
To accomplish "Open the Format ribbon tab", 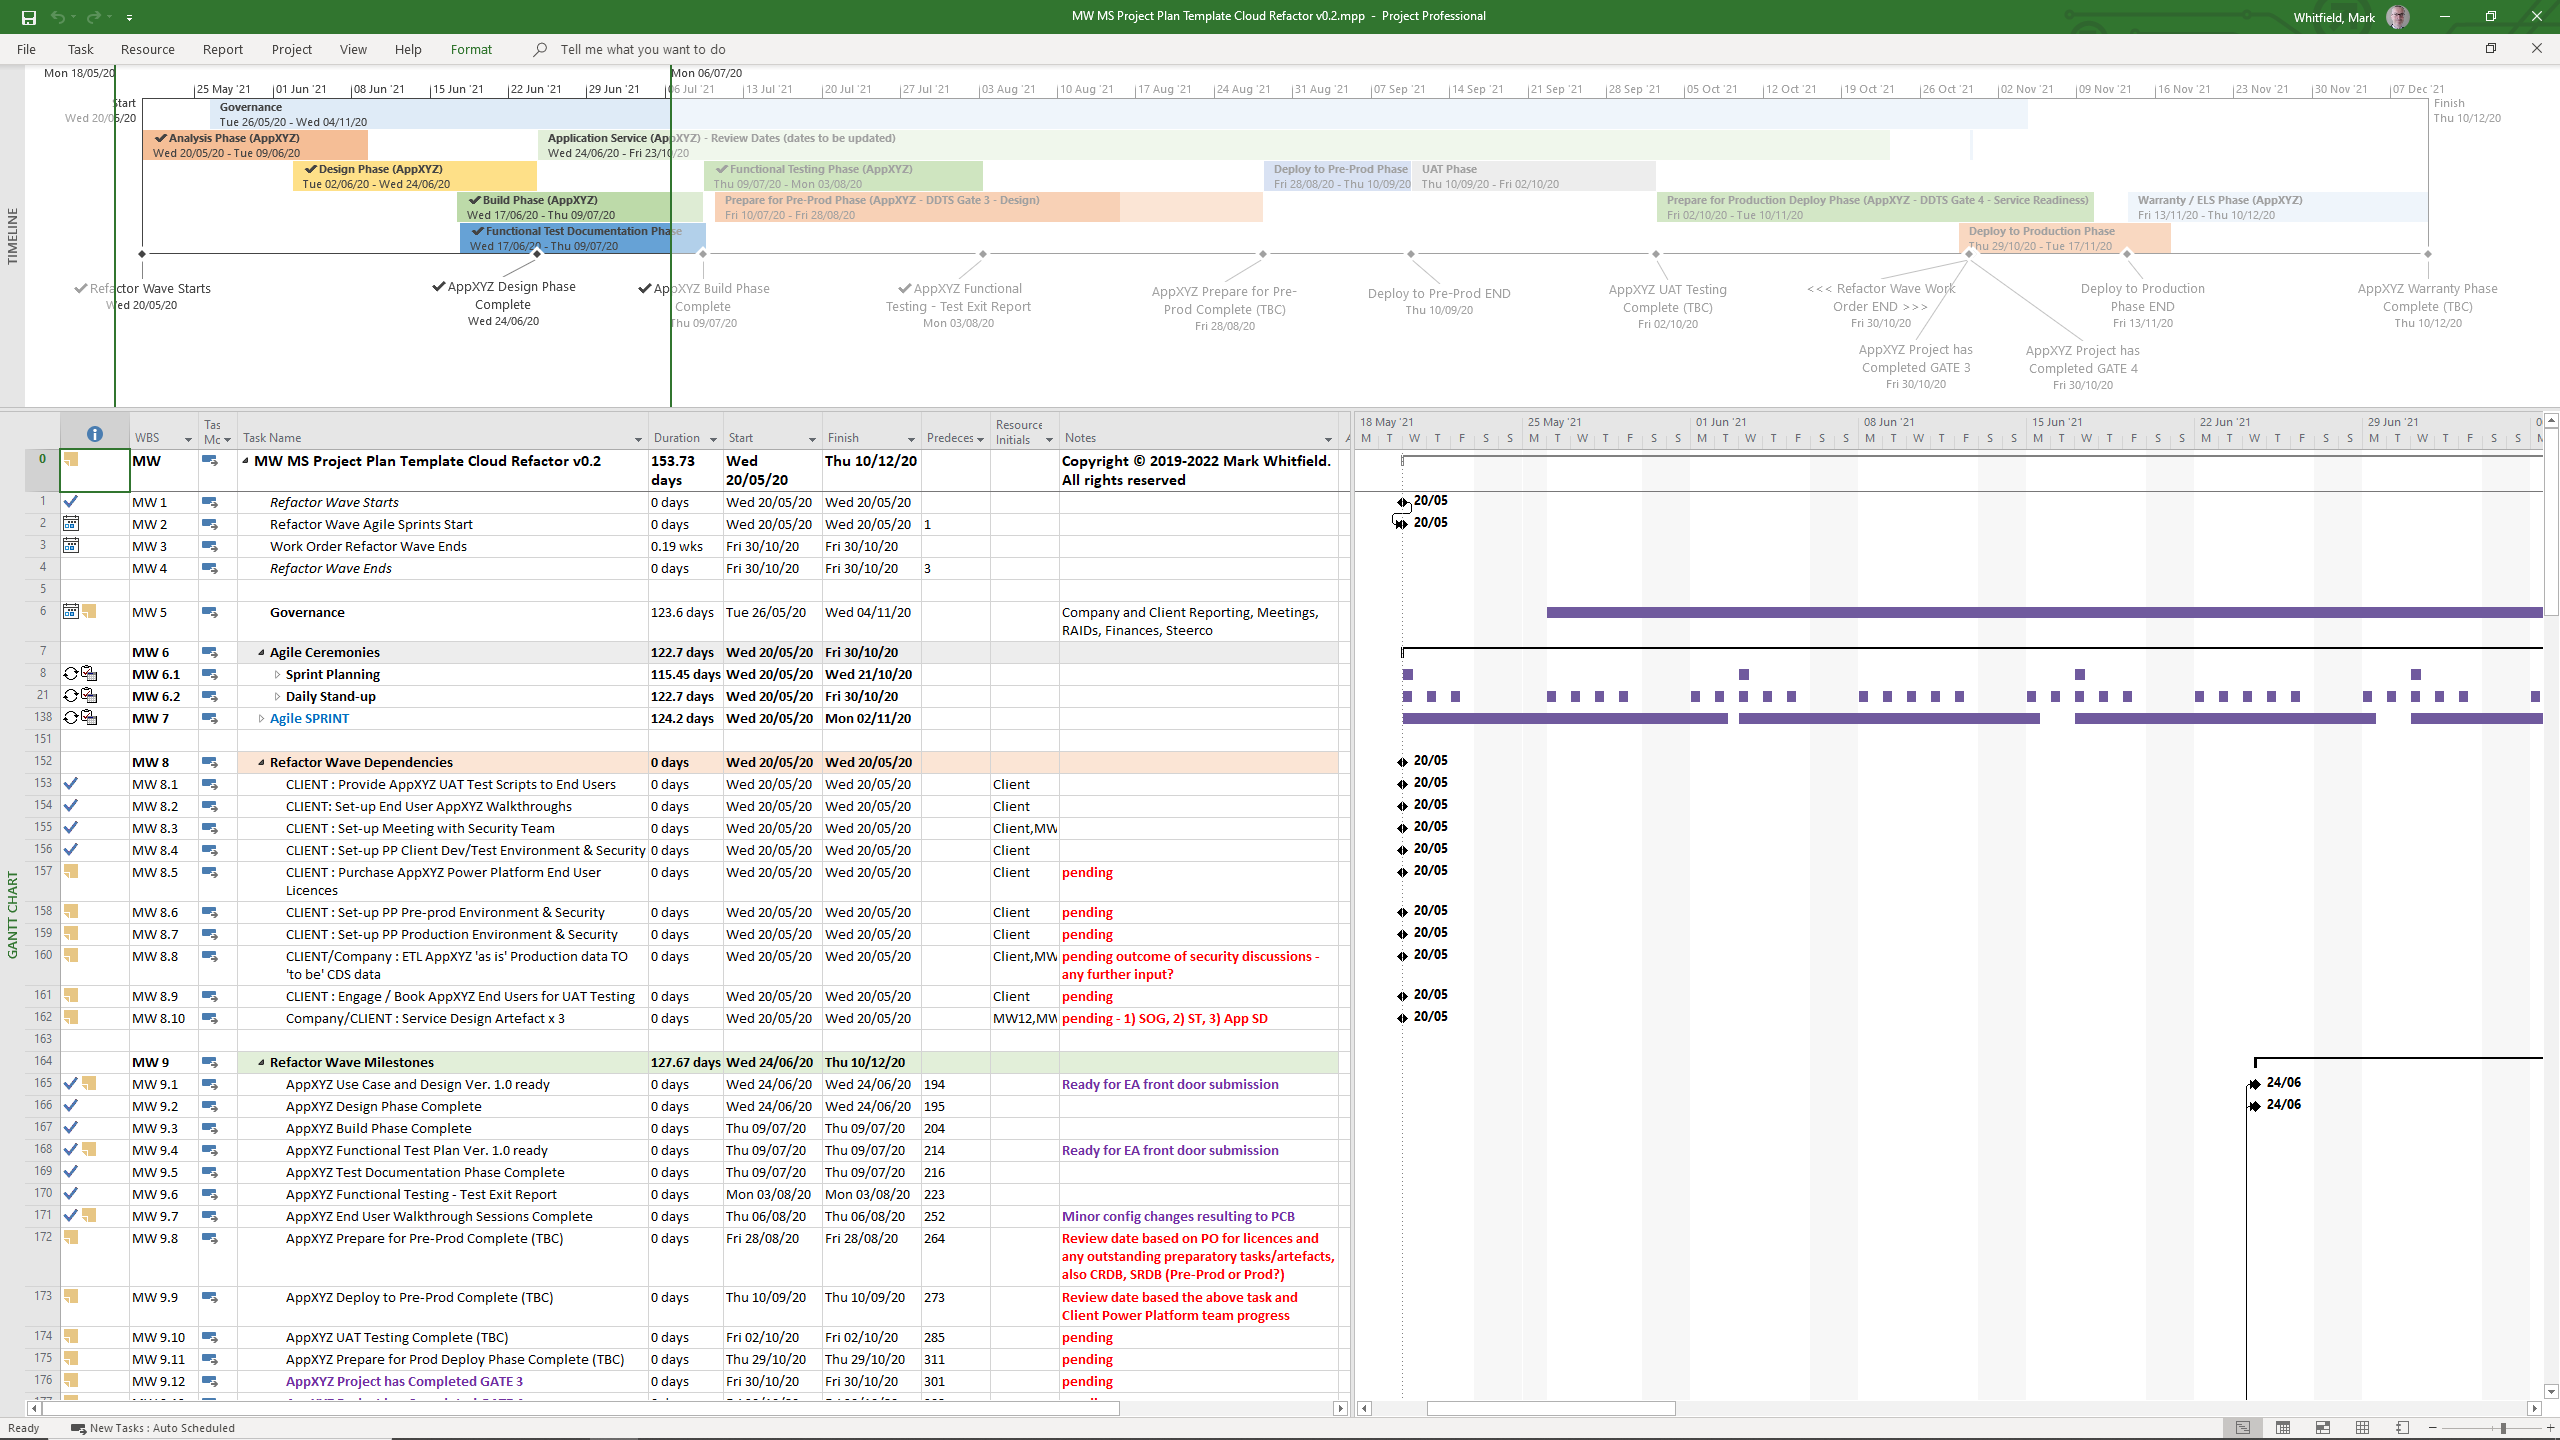I will pos(471,49).
